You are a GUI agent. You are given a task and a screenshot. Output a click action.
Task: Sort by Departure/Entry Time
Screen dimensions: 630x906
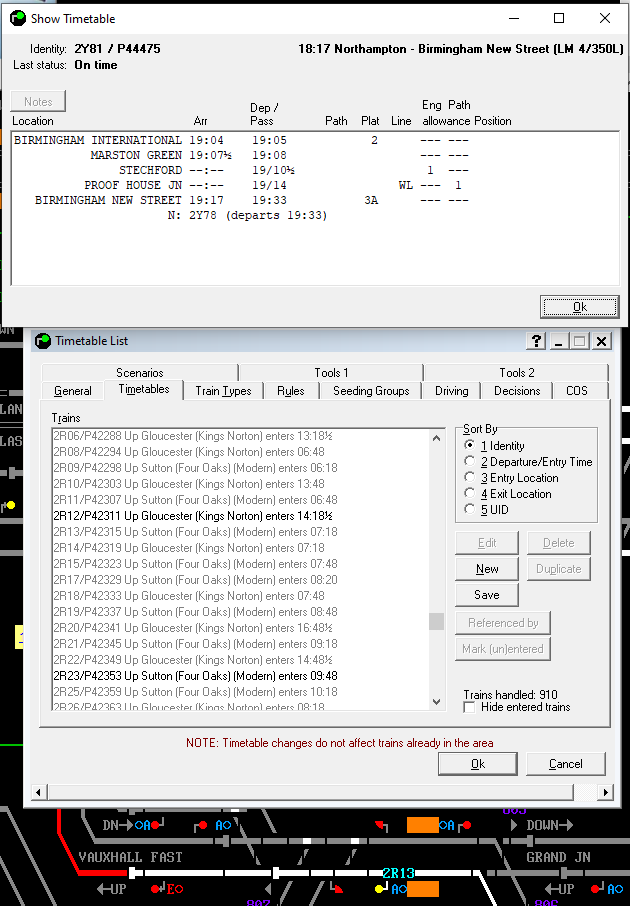(469, 462)
